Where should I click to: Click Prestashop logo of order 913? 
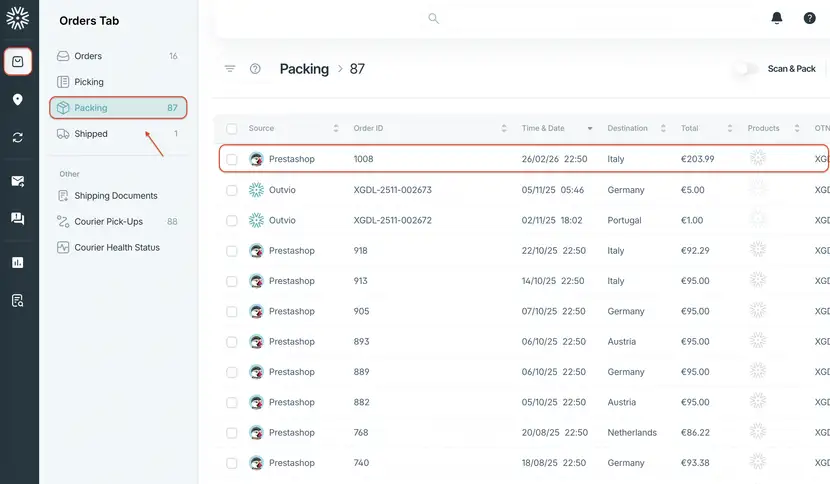click(256, 281)
